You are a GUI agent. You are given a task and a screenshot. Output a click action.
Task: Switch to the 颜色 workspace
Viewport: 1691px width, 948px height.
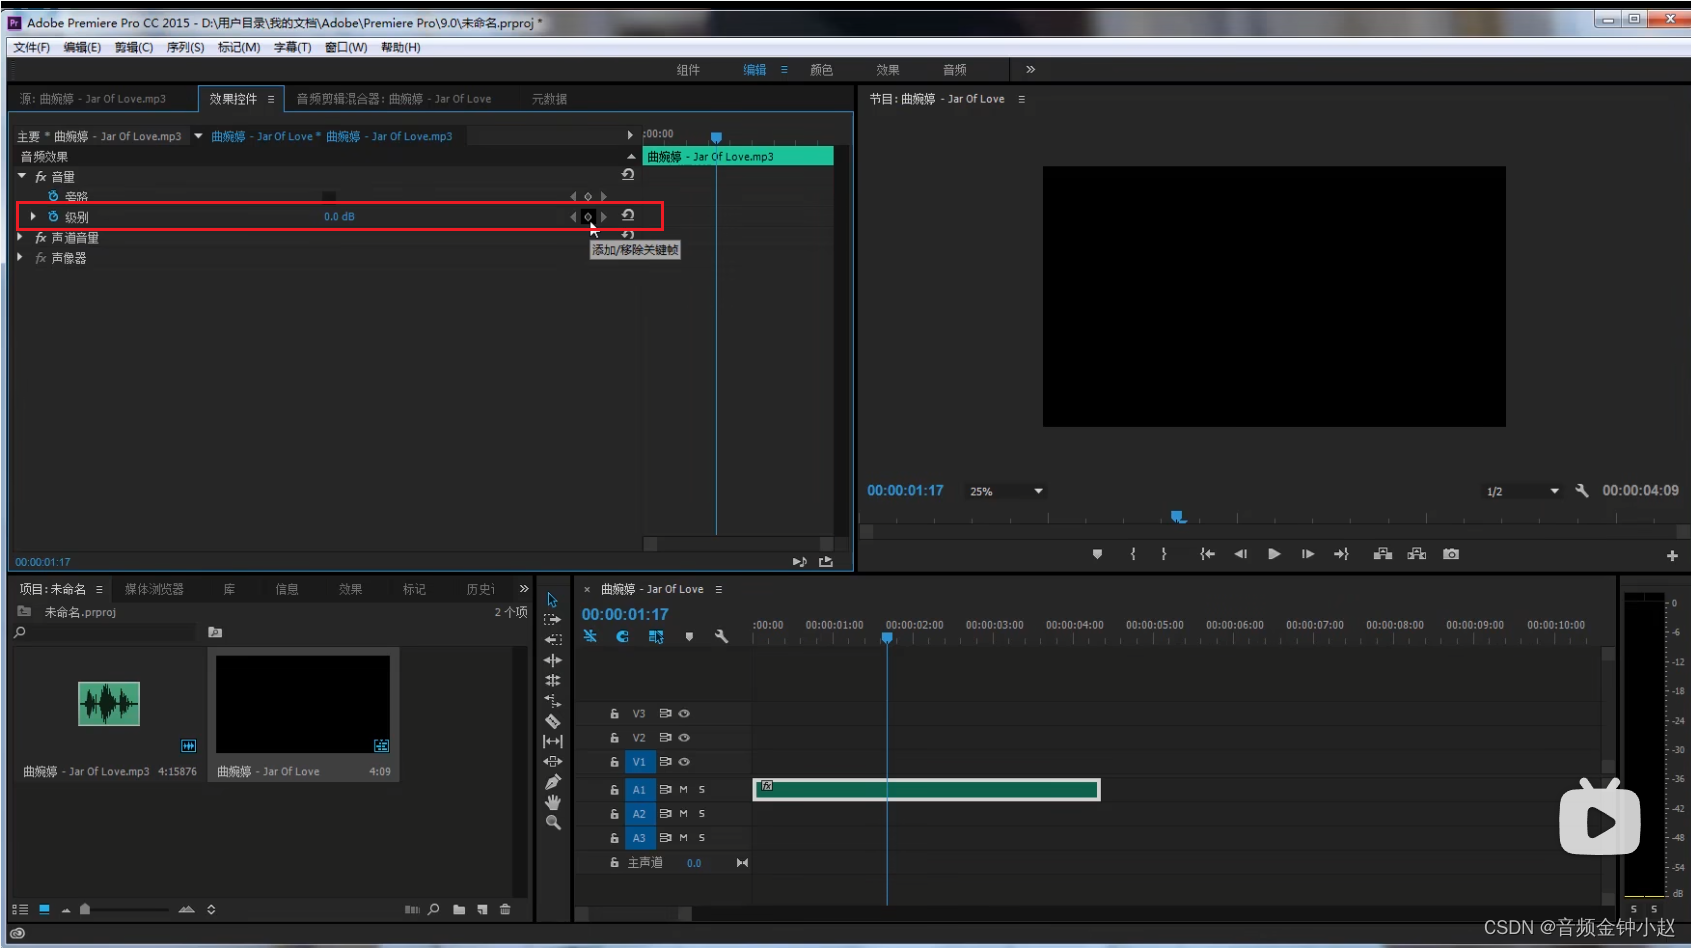821,70
